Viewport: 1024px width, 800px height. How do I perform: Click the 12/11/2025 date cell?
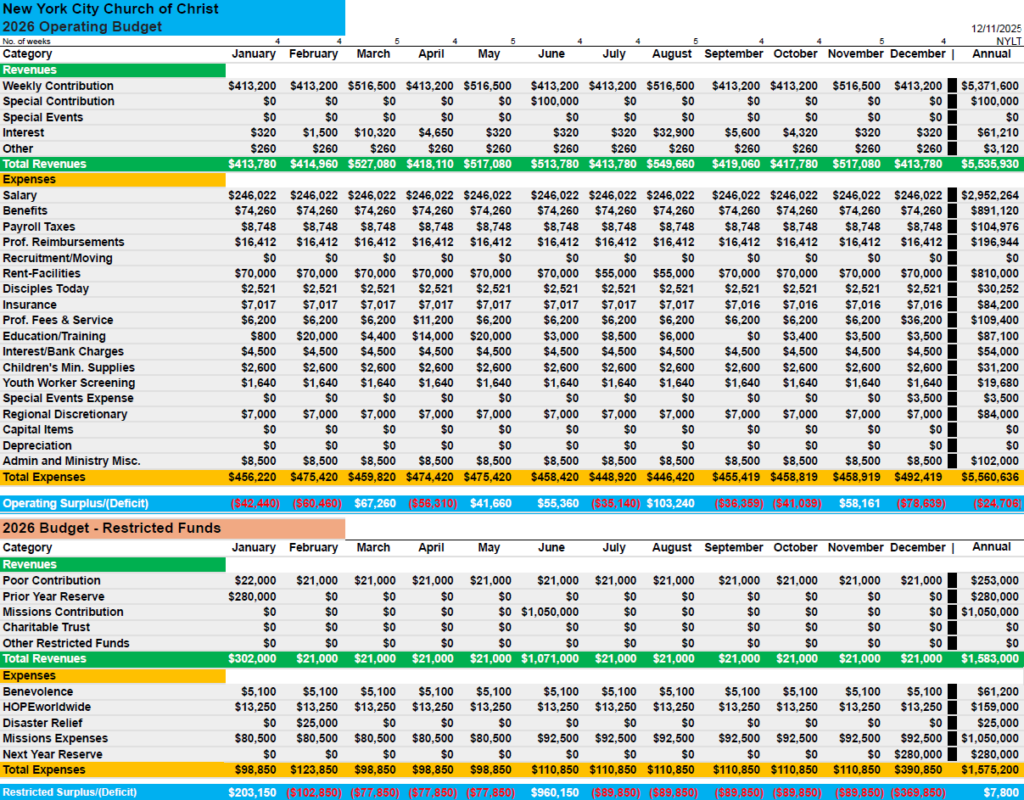(996, 29)
